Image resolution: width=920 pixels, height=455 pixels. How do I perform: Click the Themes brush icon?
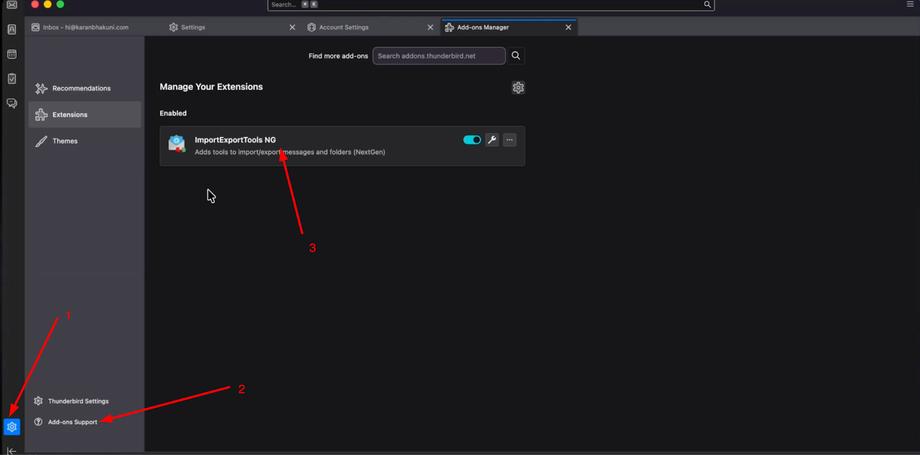[x=41, y=141]
